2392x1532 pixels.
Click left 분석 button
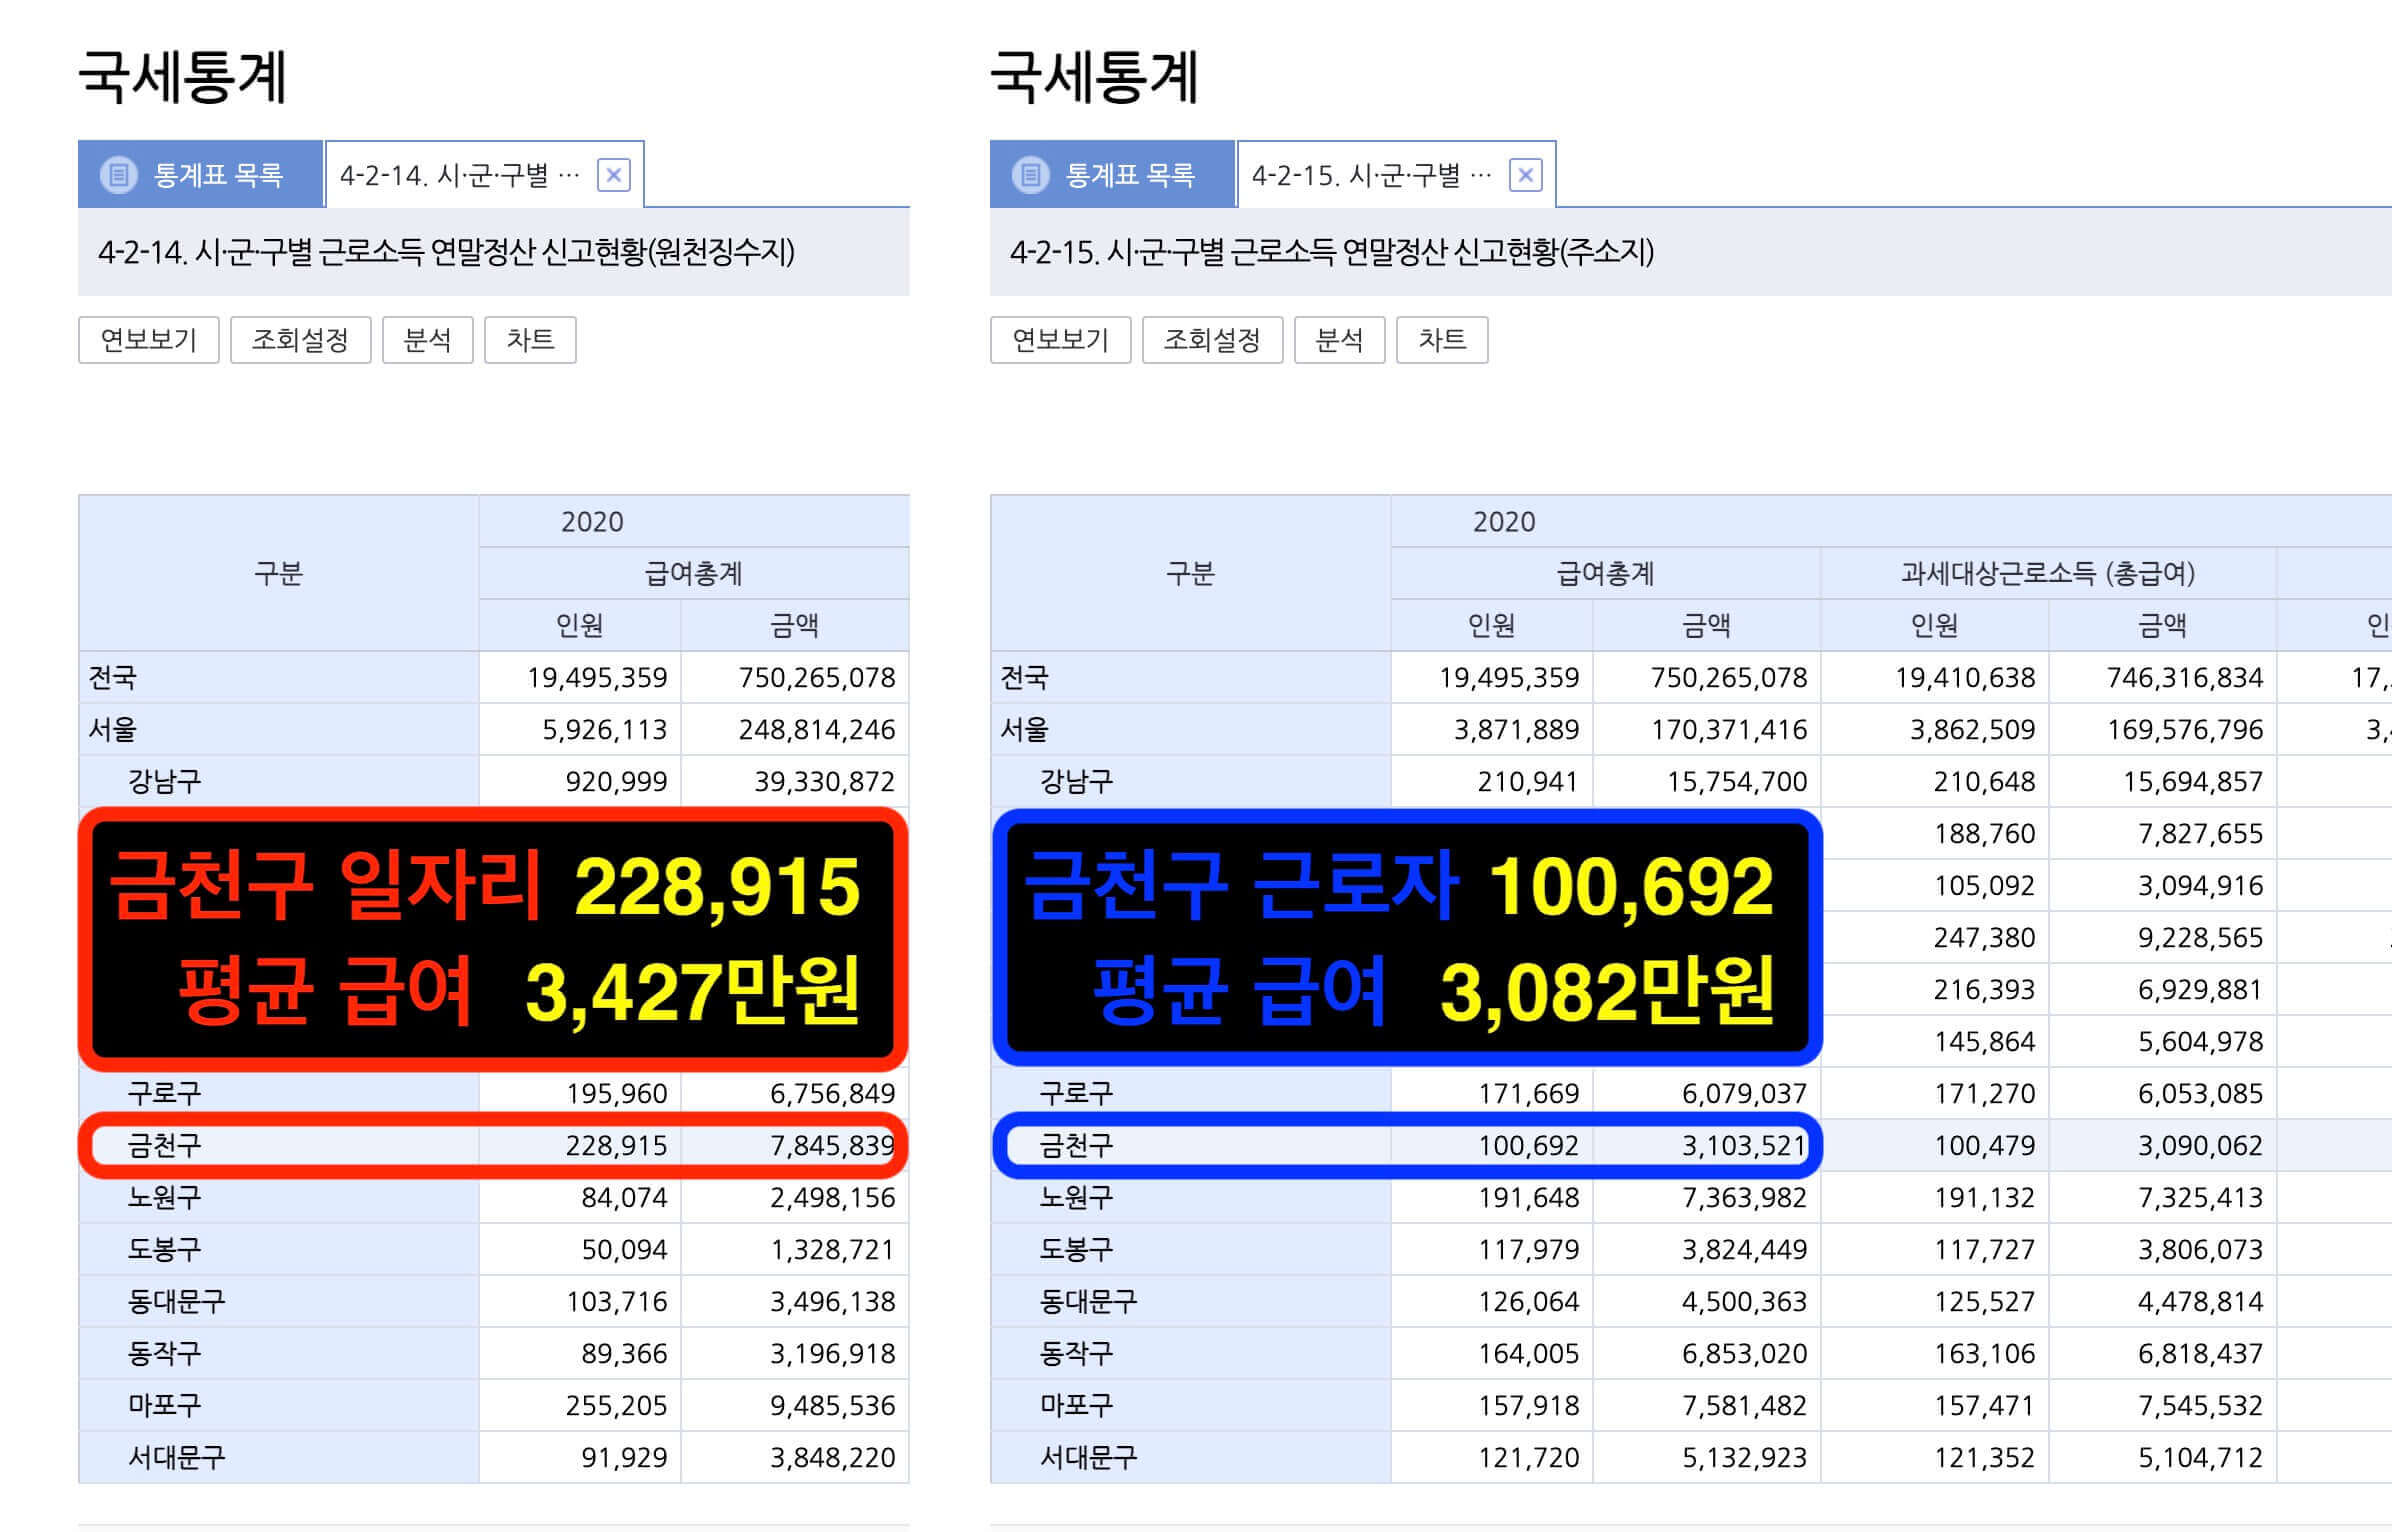pyautogui.click(x=427, y=340)
